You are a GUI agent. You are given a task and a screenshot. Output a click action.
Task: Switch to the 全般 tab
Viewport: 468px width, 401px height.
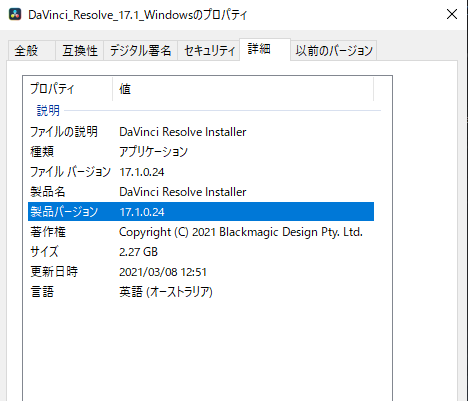(x=32, y=51)
